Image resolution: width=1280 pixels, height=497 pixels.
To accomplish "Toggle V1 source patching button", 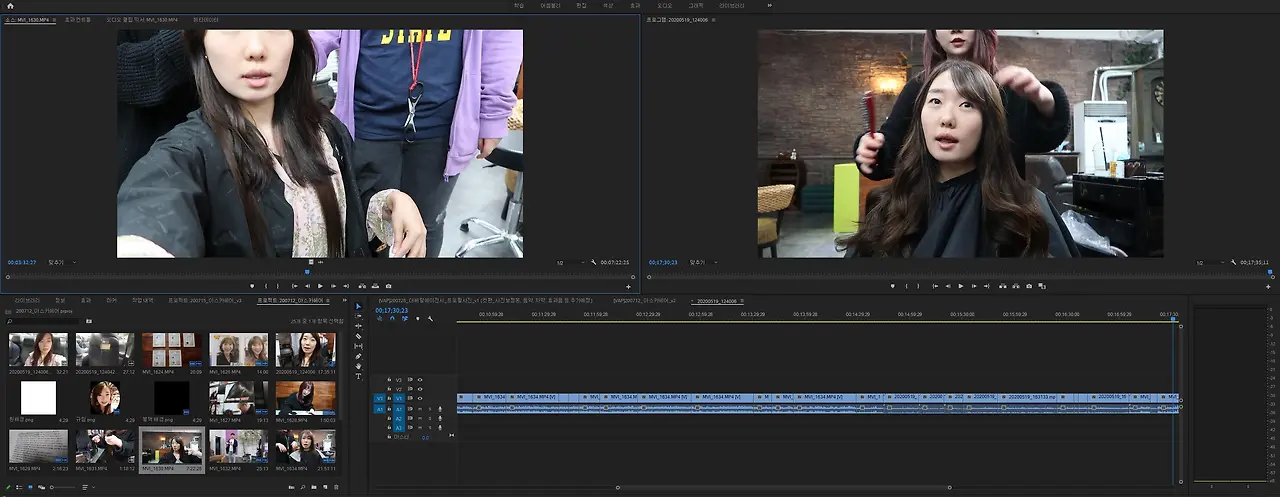I will pyautogui.click(x=379, y=398).
